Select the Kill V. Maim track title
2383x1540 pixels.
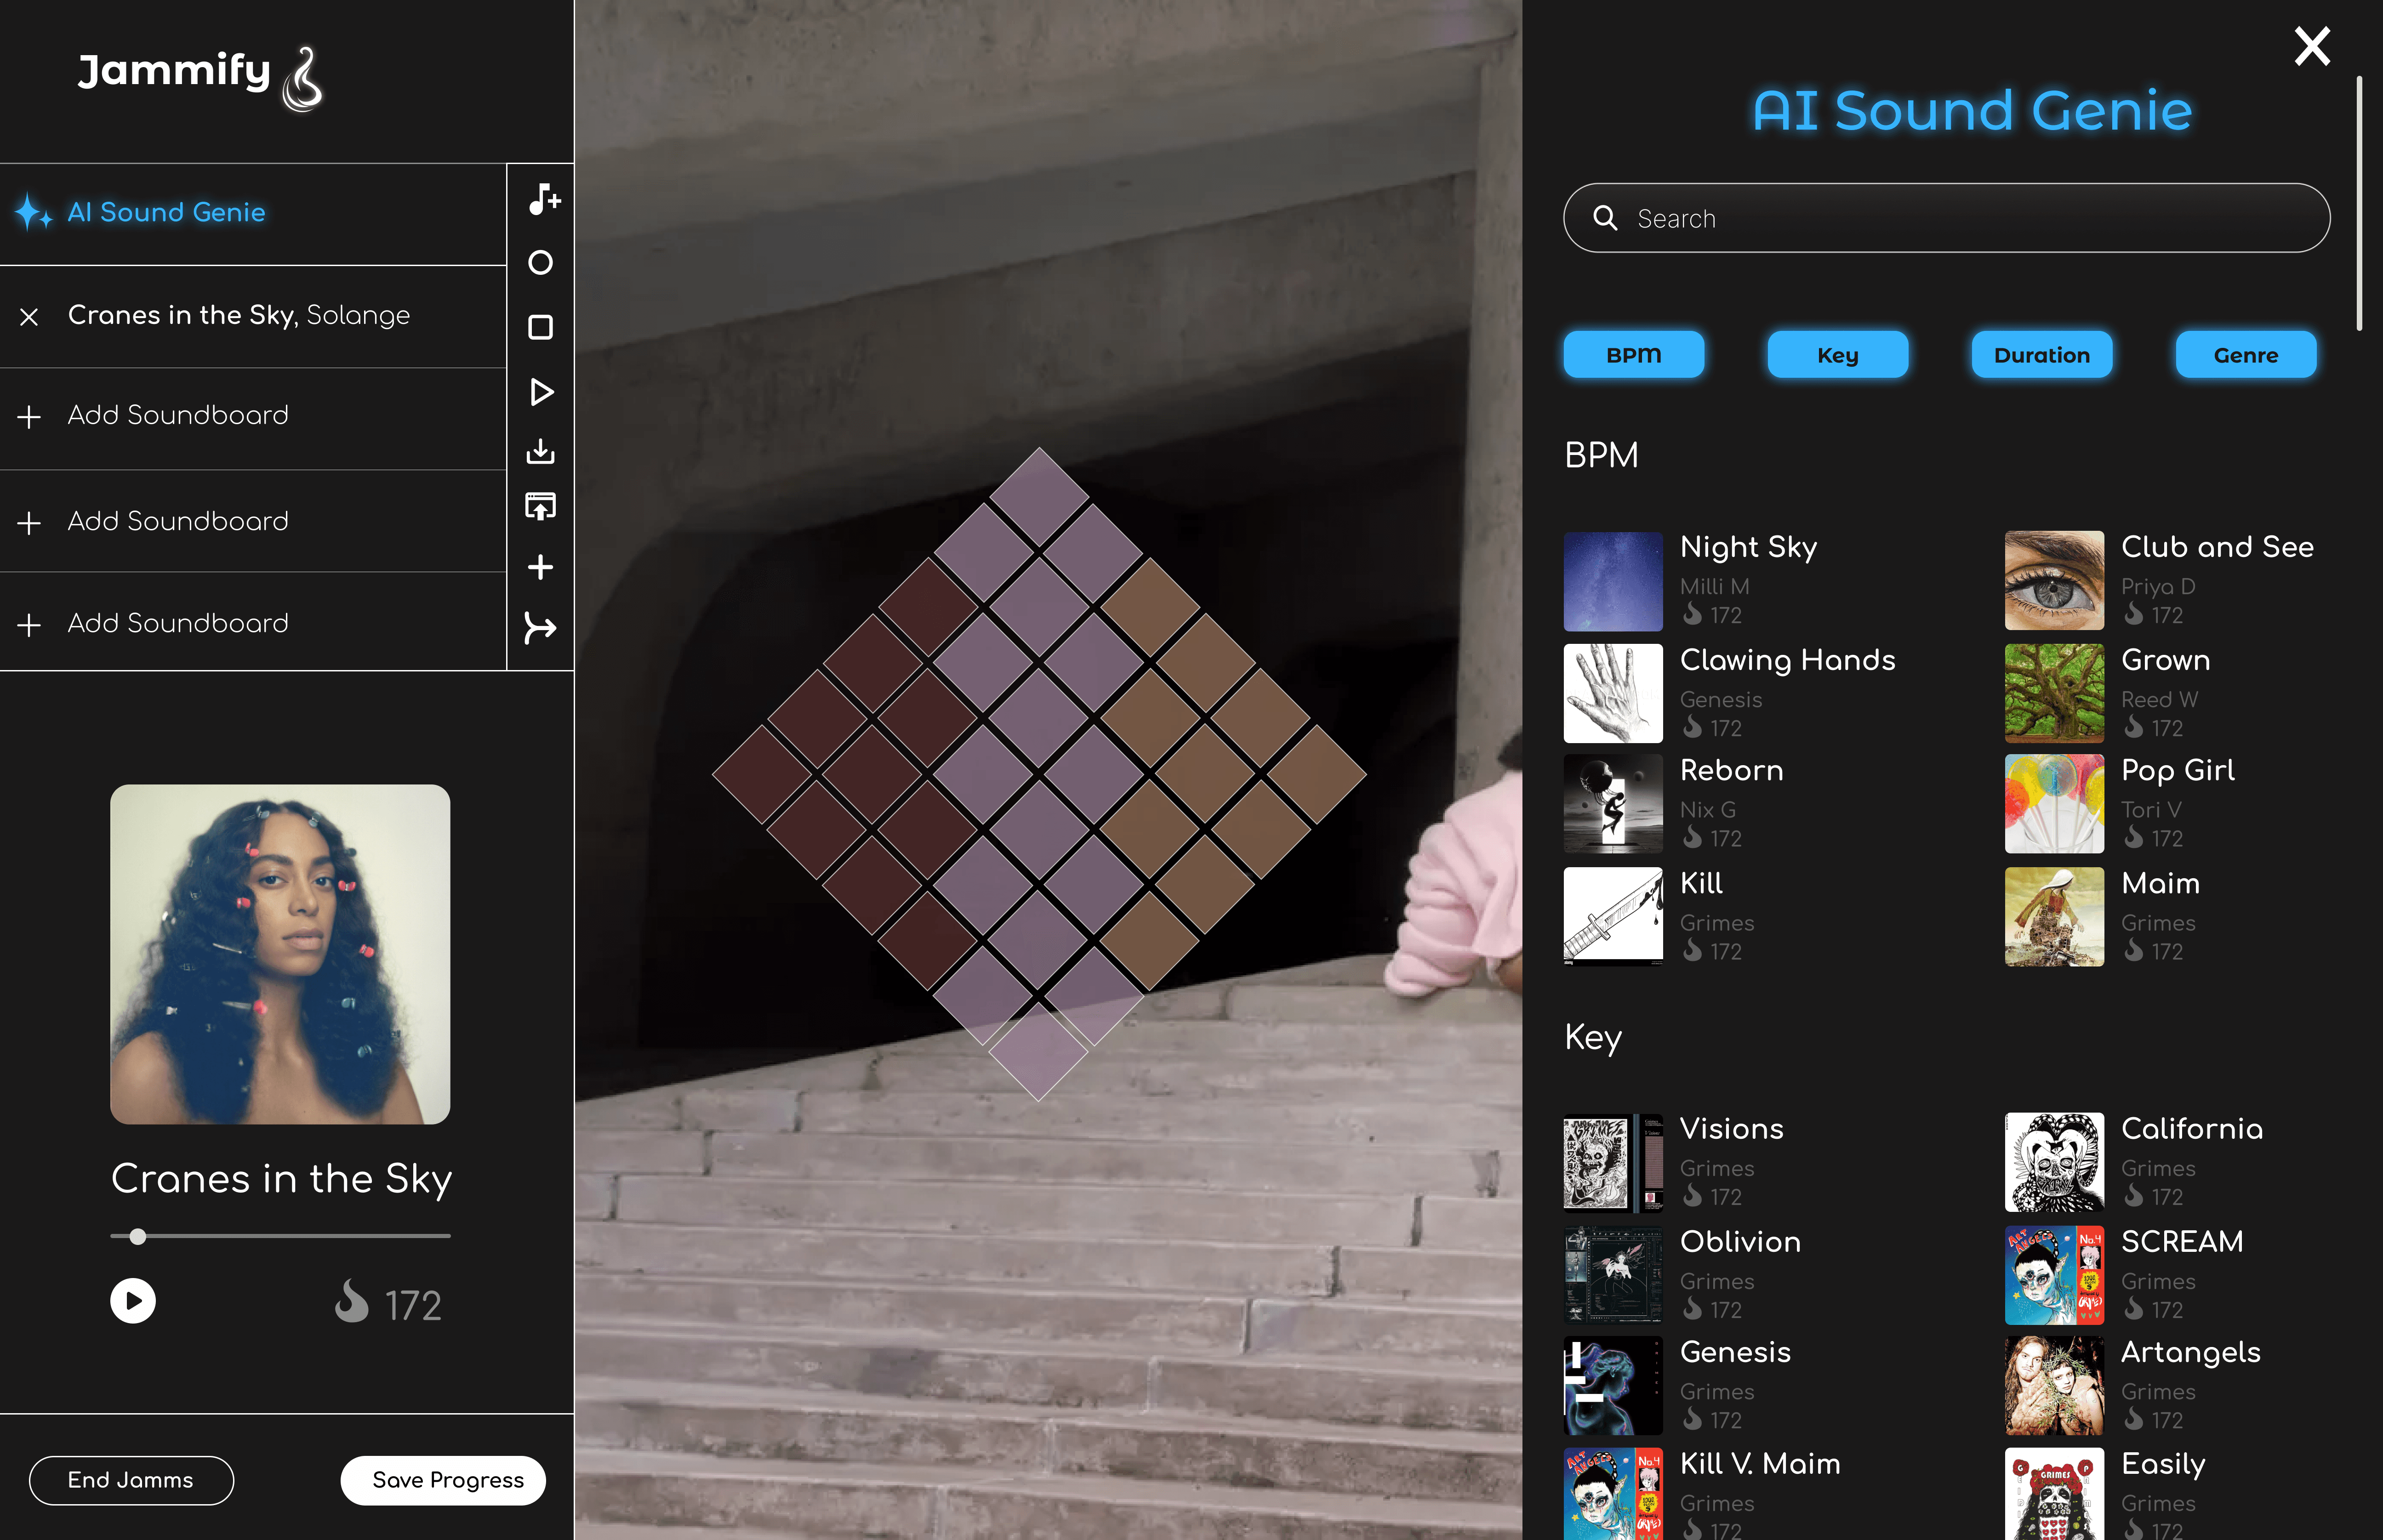[1760, 1464]
